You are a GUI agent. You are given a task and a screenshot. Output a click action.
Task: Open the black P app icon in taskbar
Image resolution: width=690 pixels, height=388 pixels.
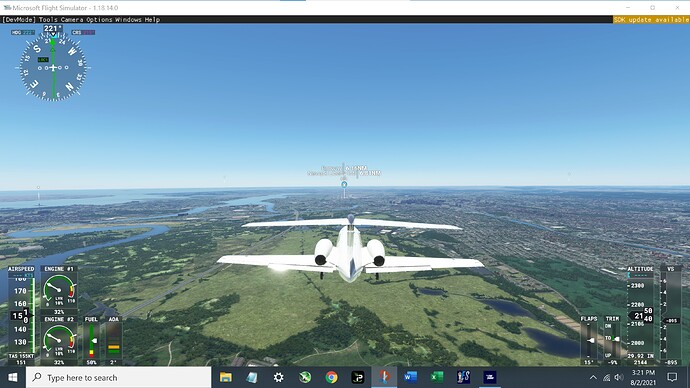[358, 377]
